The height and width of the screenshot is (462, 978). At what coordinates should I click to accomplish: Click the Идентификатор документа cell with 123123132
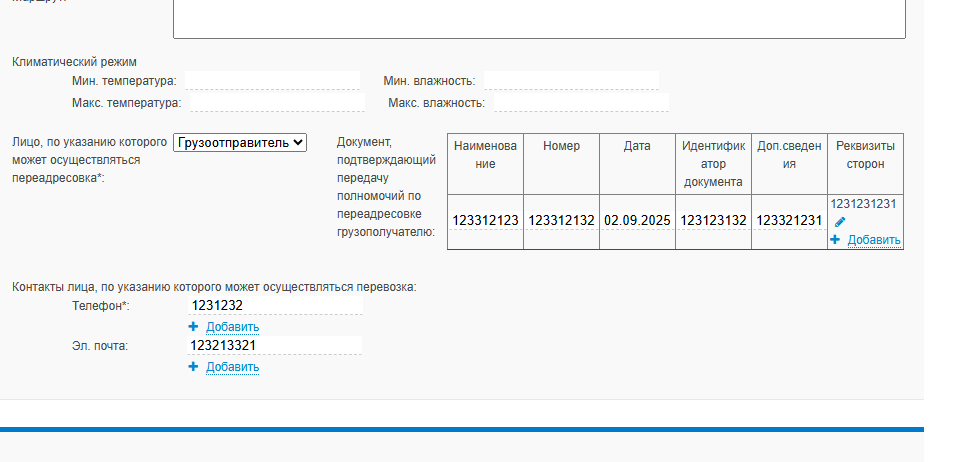coord(714,221)
